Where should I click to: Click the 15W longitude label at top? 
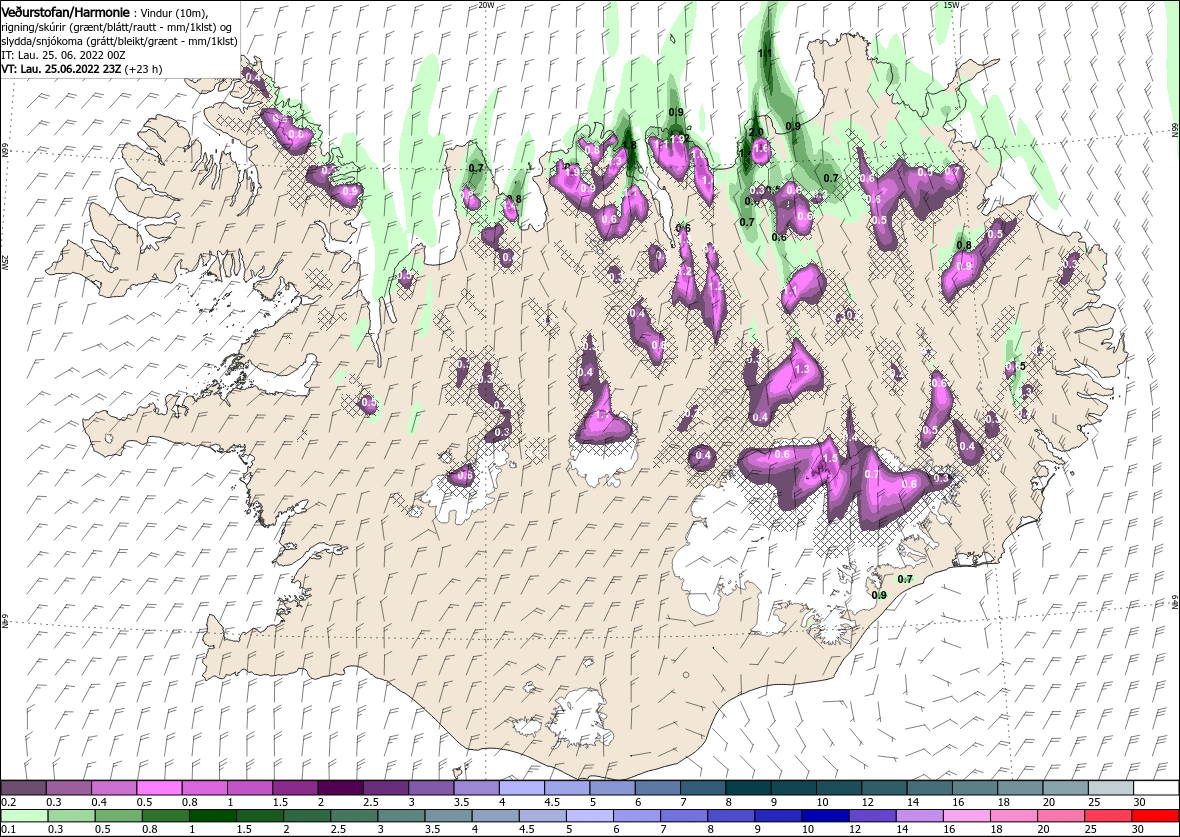click(951, 5)
